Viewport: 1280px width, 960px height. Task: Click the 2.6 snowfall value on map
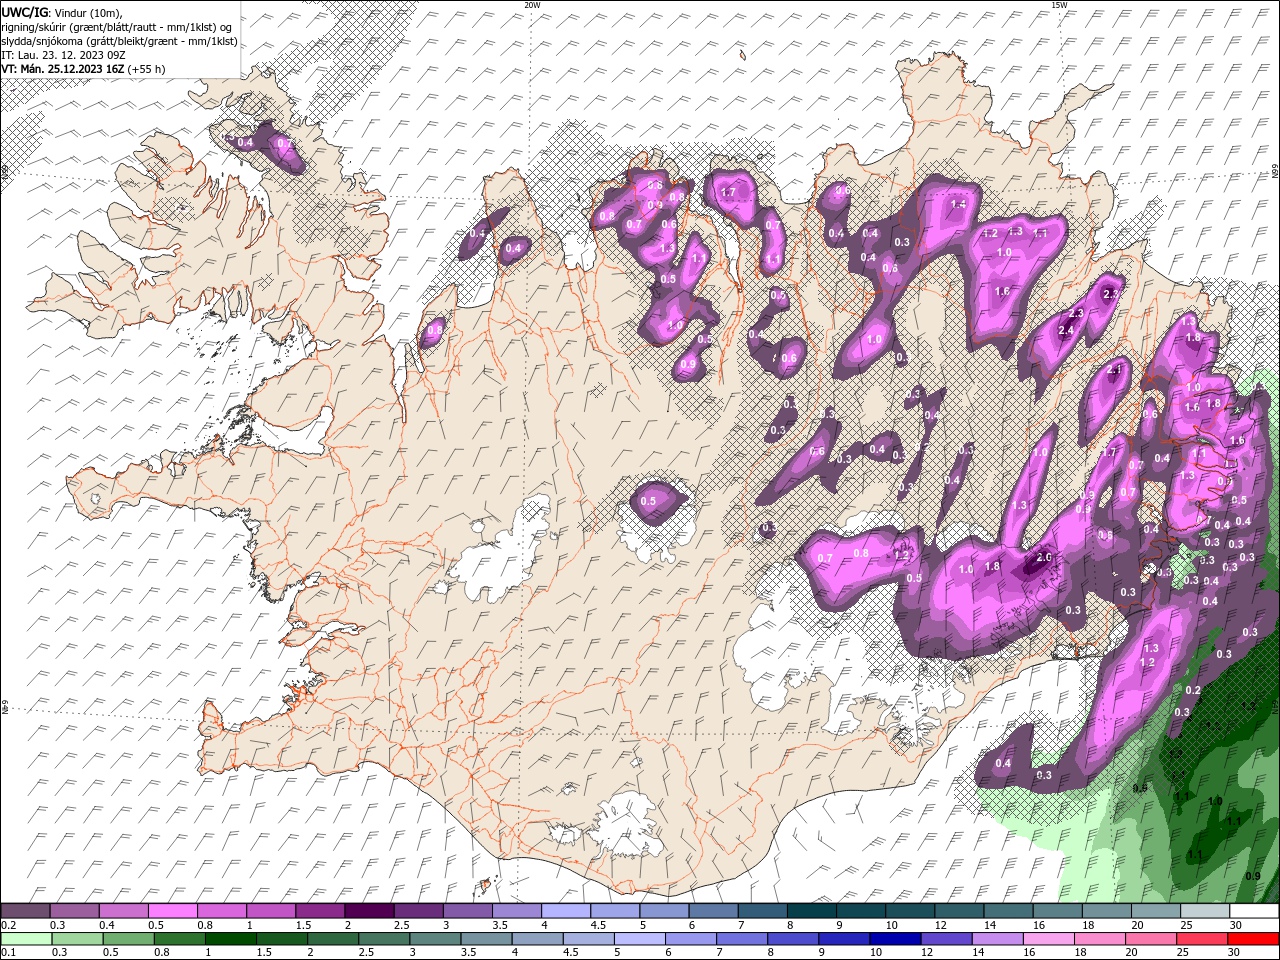[1044, 557]
